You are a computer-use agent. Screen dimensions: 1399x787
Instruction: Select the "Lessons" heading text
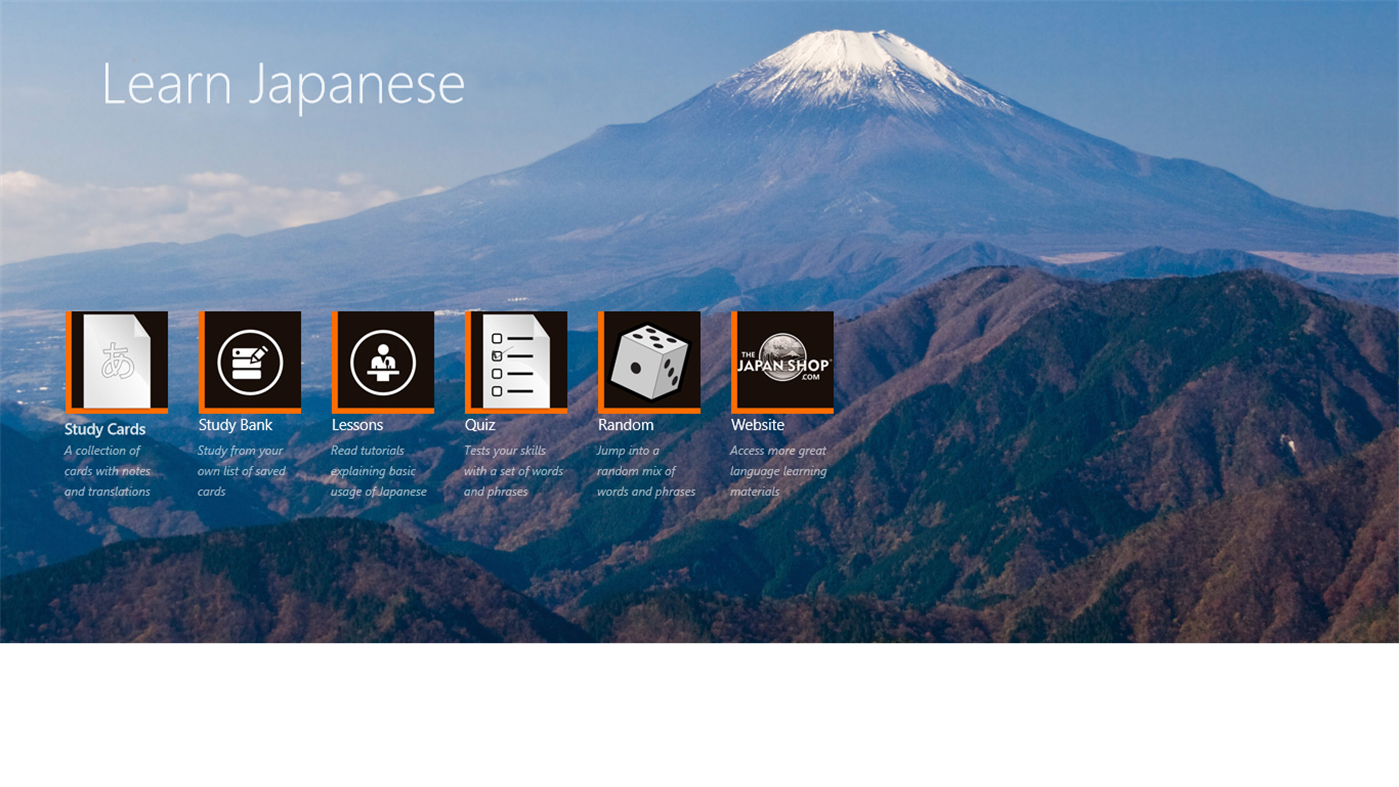tap(356, 425)
